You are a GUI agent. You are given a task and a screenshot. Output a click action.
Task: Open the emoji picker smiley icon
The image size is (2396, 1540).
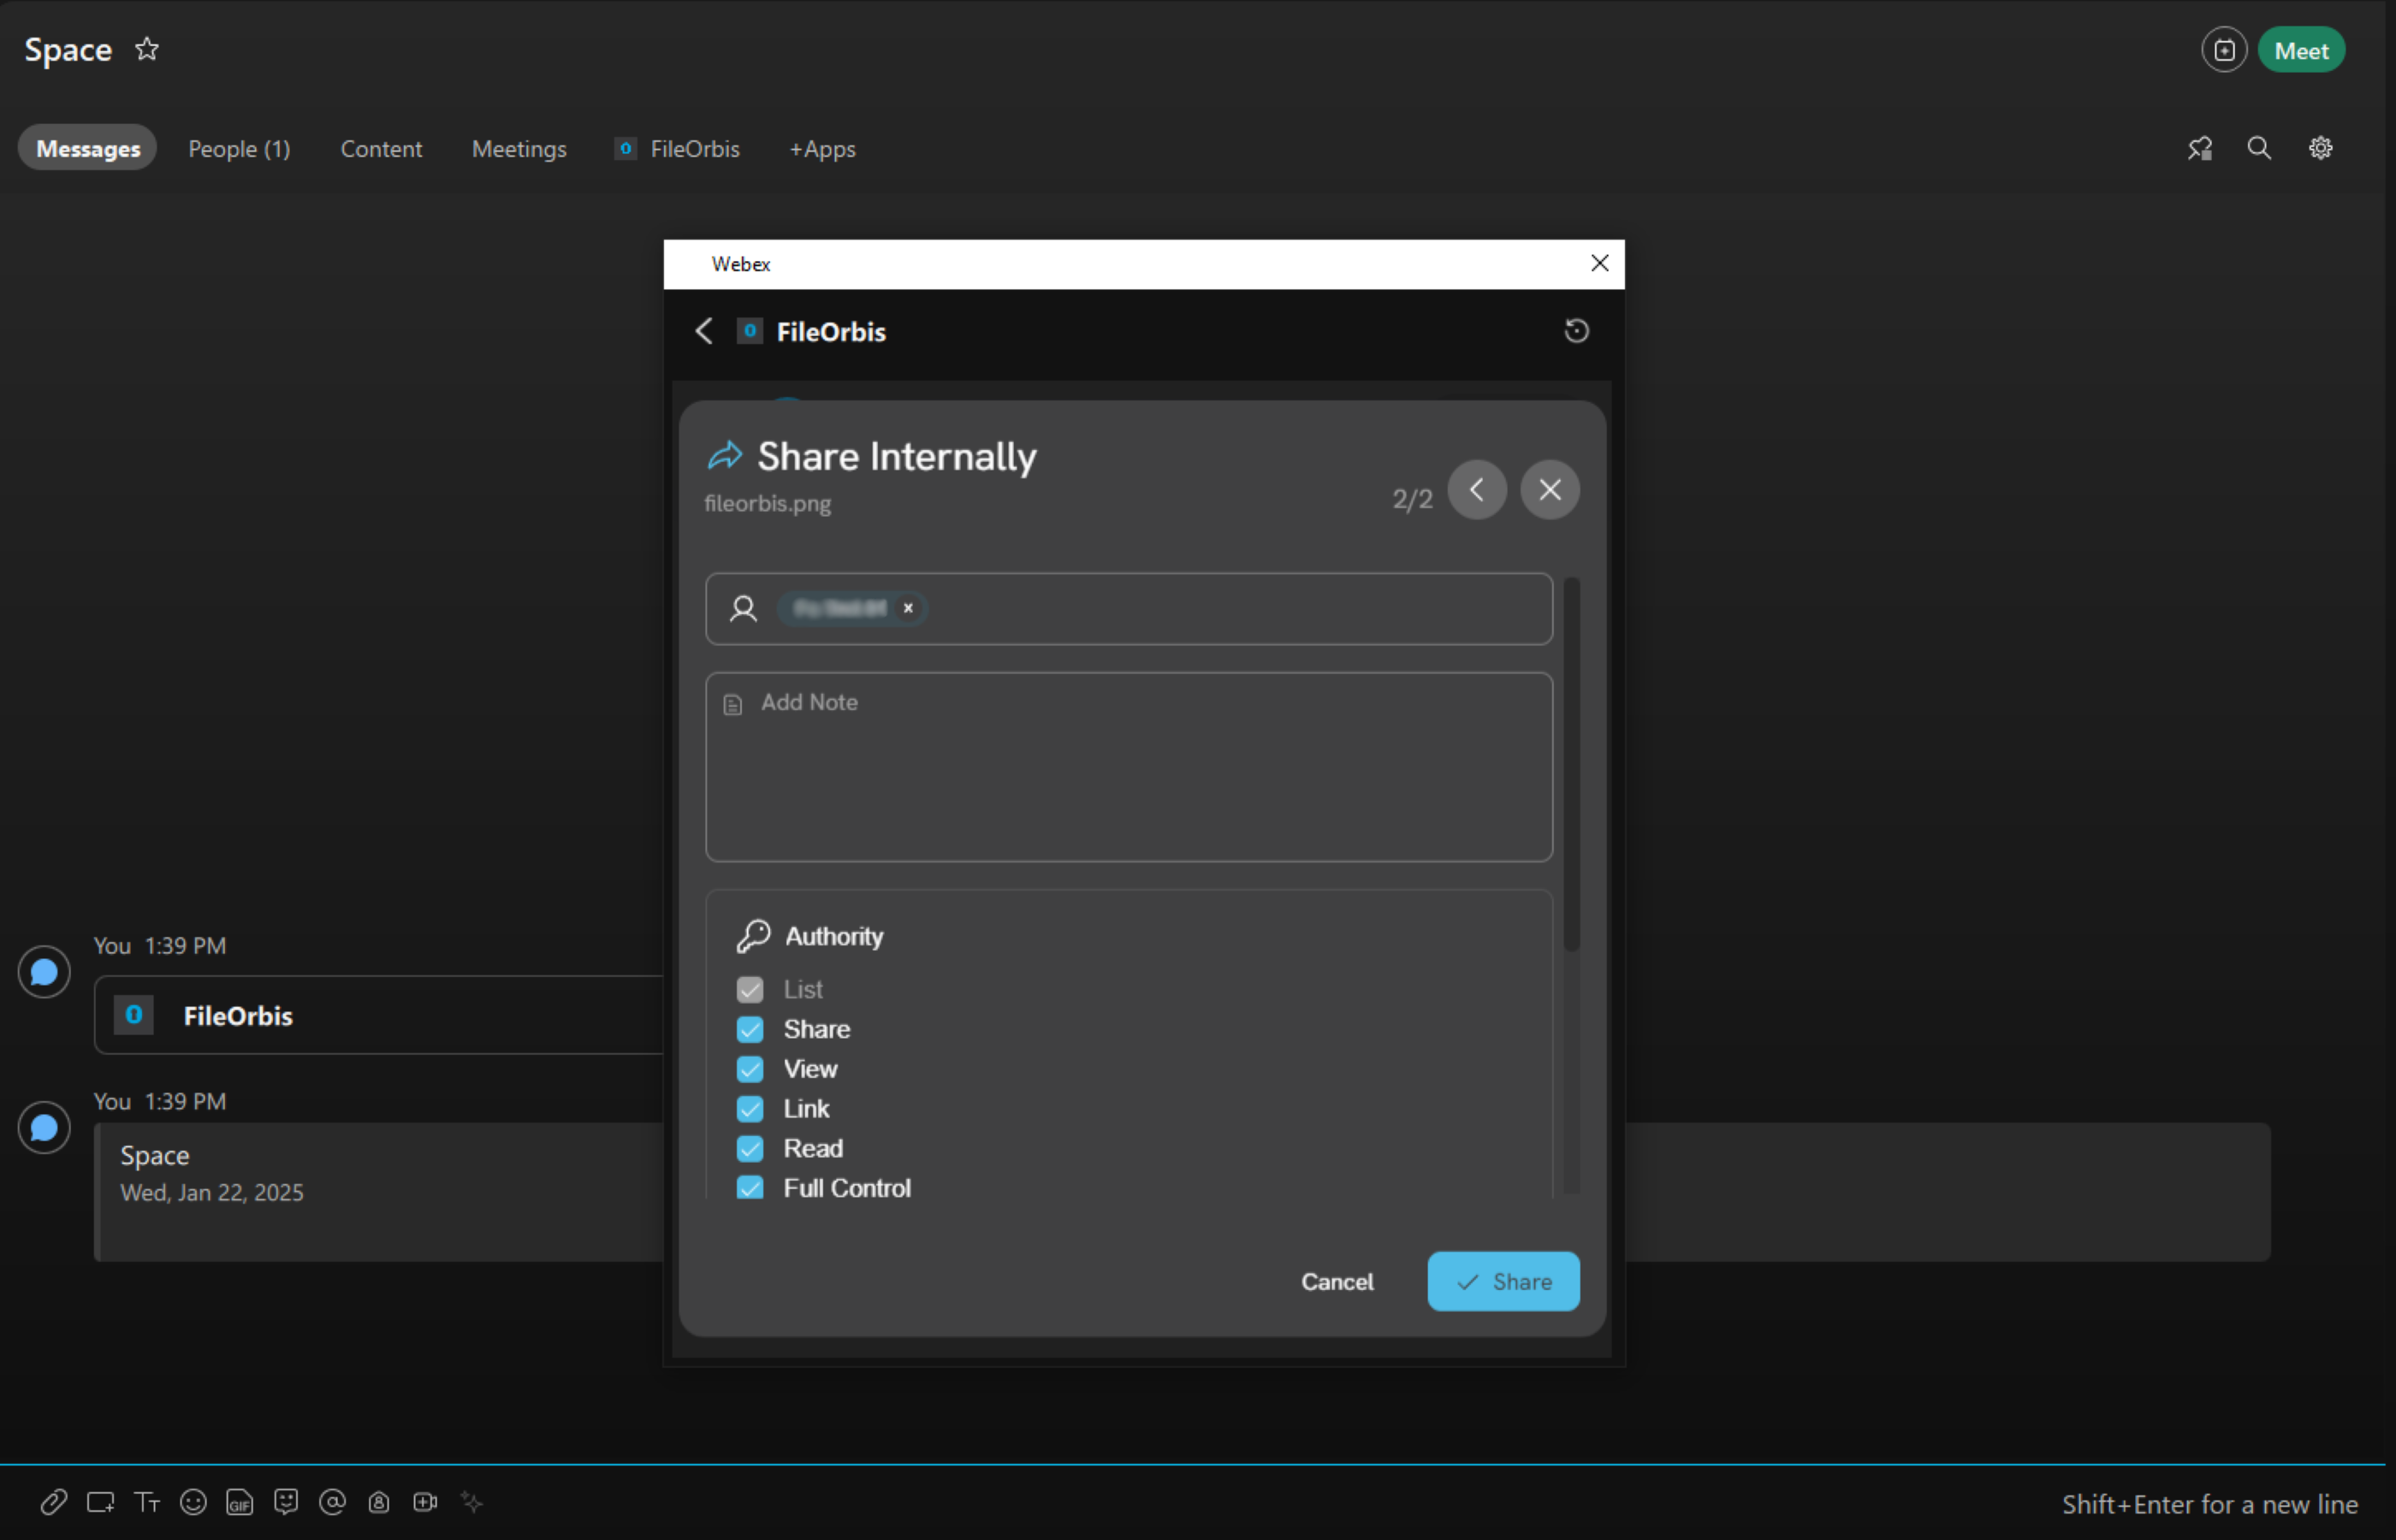pos(193,1501)
